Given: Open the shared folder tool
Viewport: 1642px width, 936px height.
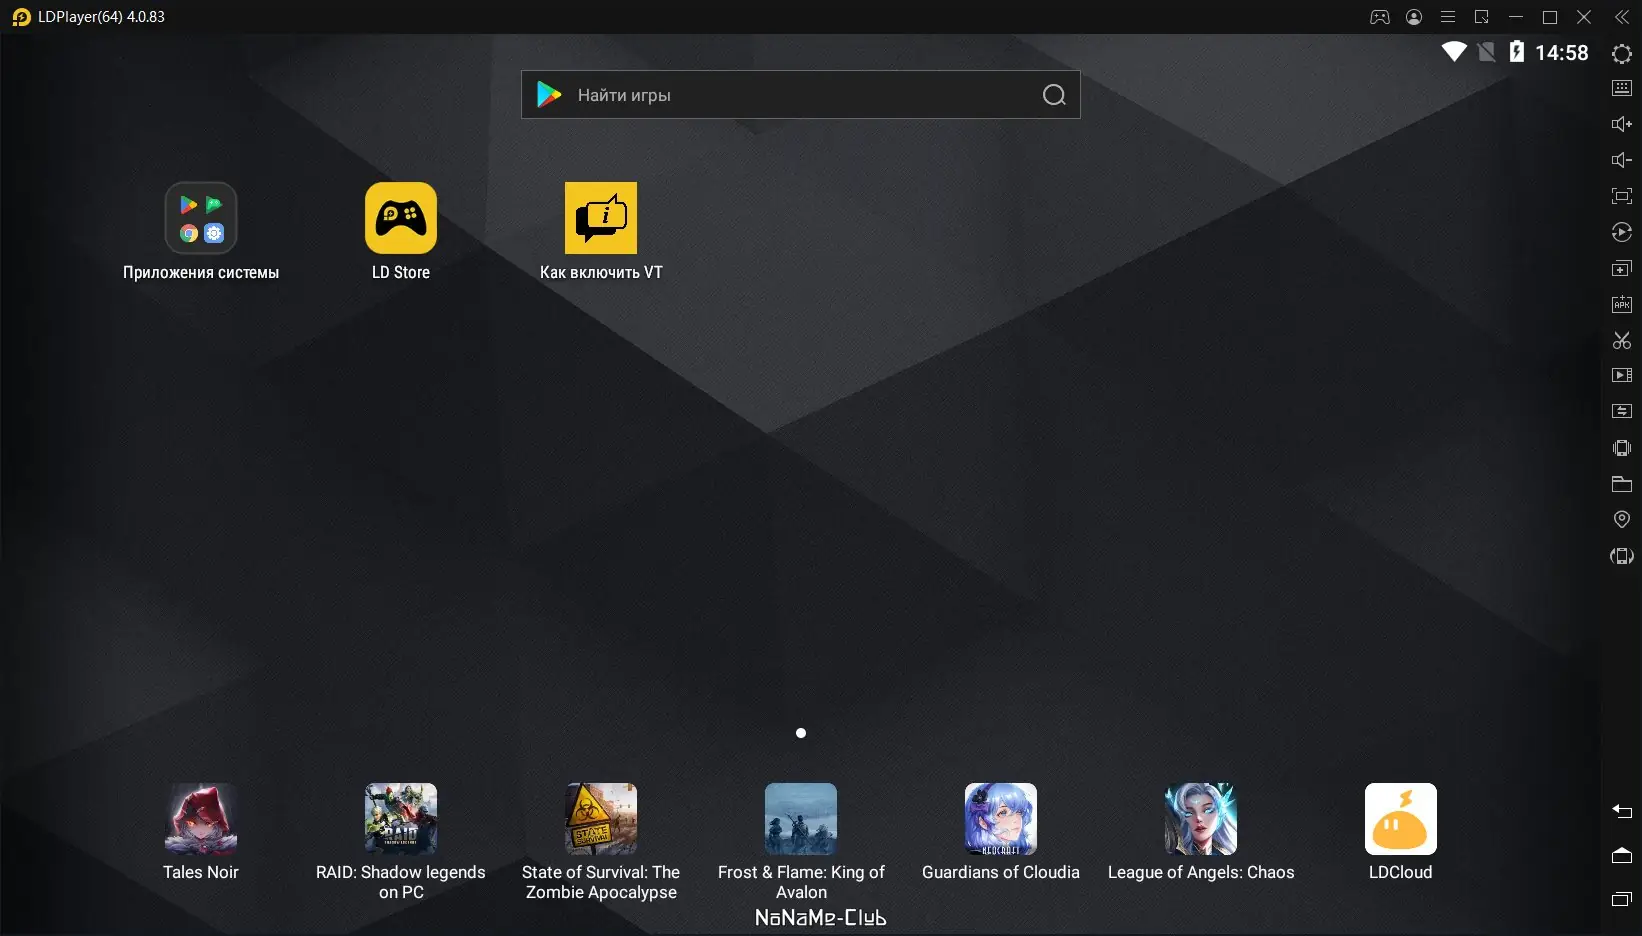Looking at the screenshot, I should point(1622,484).
